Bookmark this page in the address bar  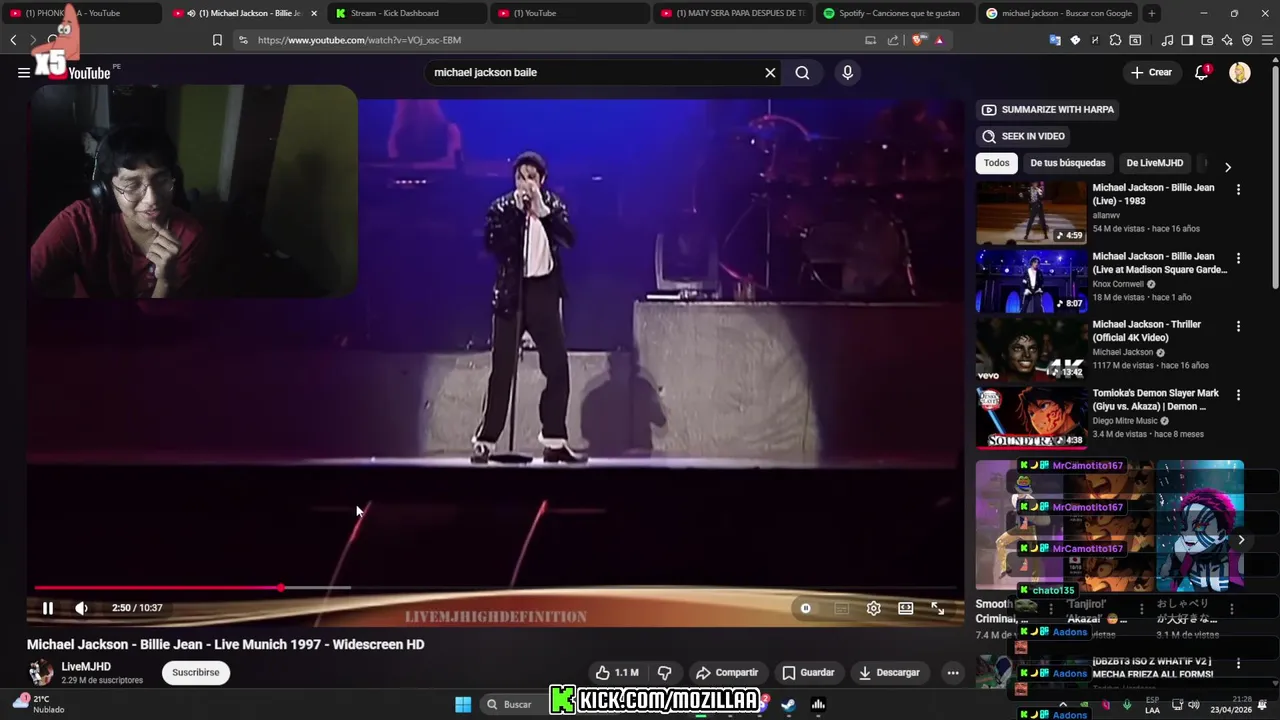pos(217,40)
